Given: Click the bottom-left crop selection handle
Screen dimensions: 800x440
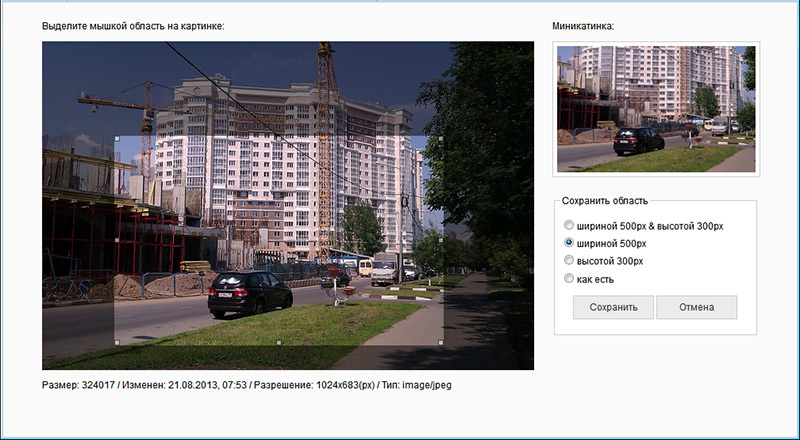Looking at the screenshot, I should (117, 343).
